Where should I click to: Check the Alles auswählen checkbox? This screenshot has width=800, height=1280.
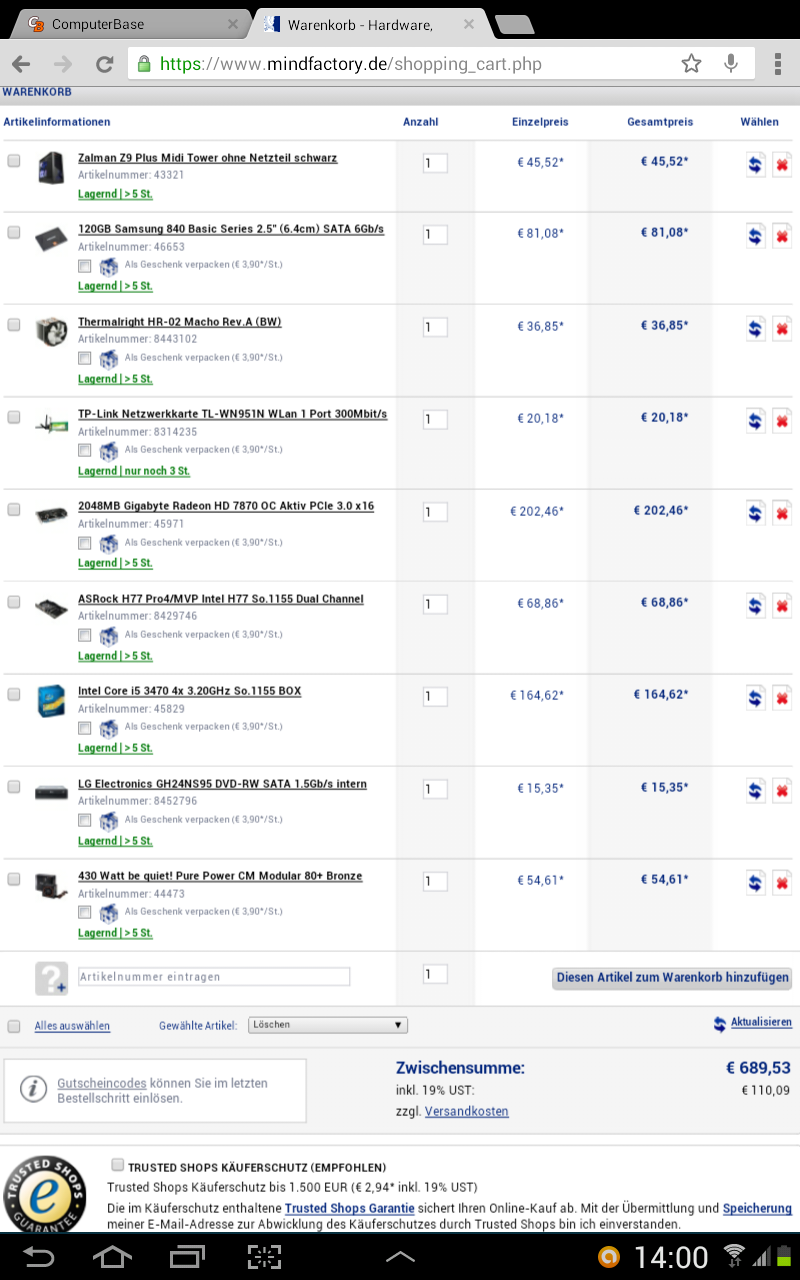[14, 1026]
